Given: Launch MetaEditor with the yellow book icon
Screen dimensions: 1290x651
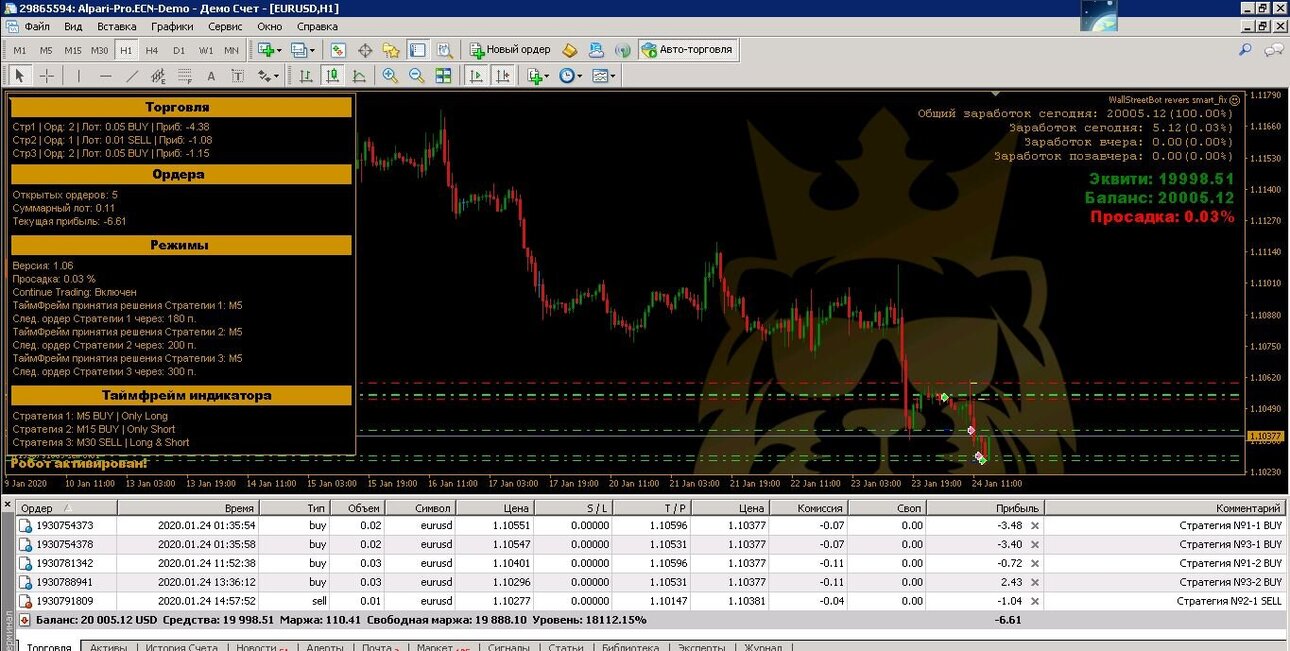Looking at the screenshot, I should point(570,49).
